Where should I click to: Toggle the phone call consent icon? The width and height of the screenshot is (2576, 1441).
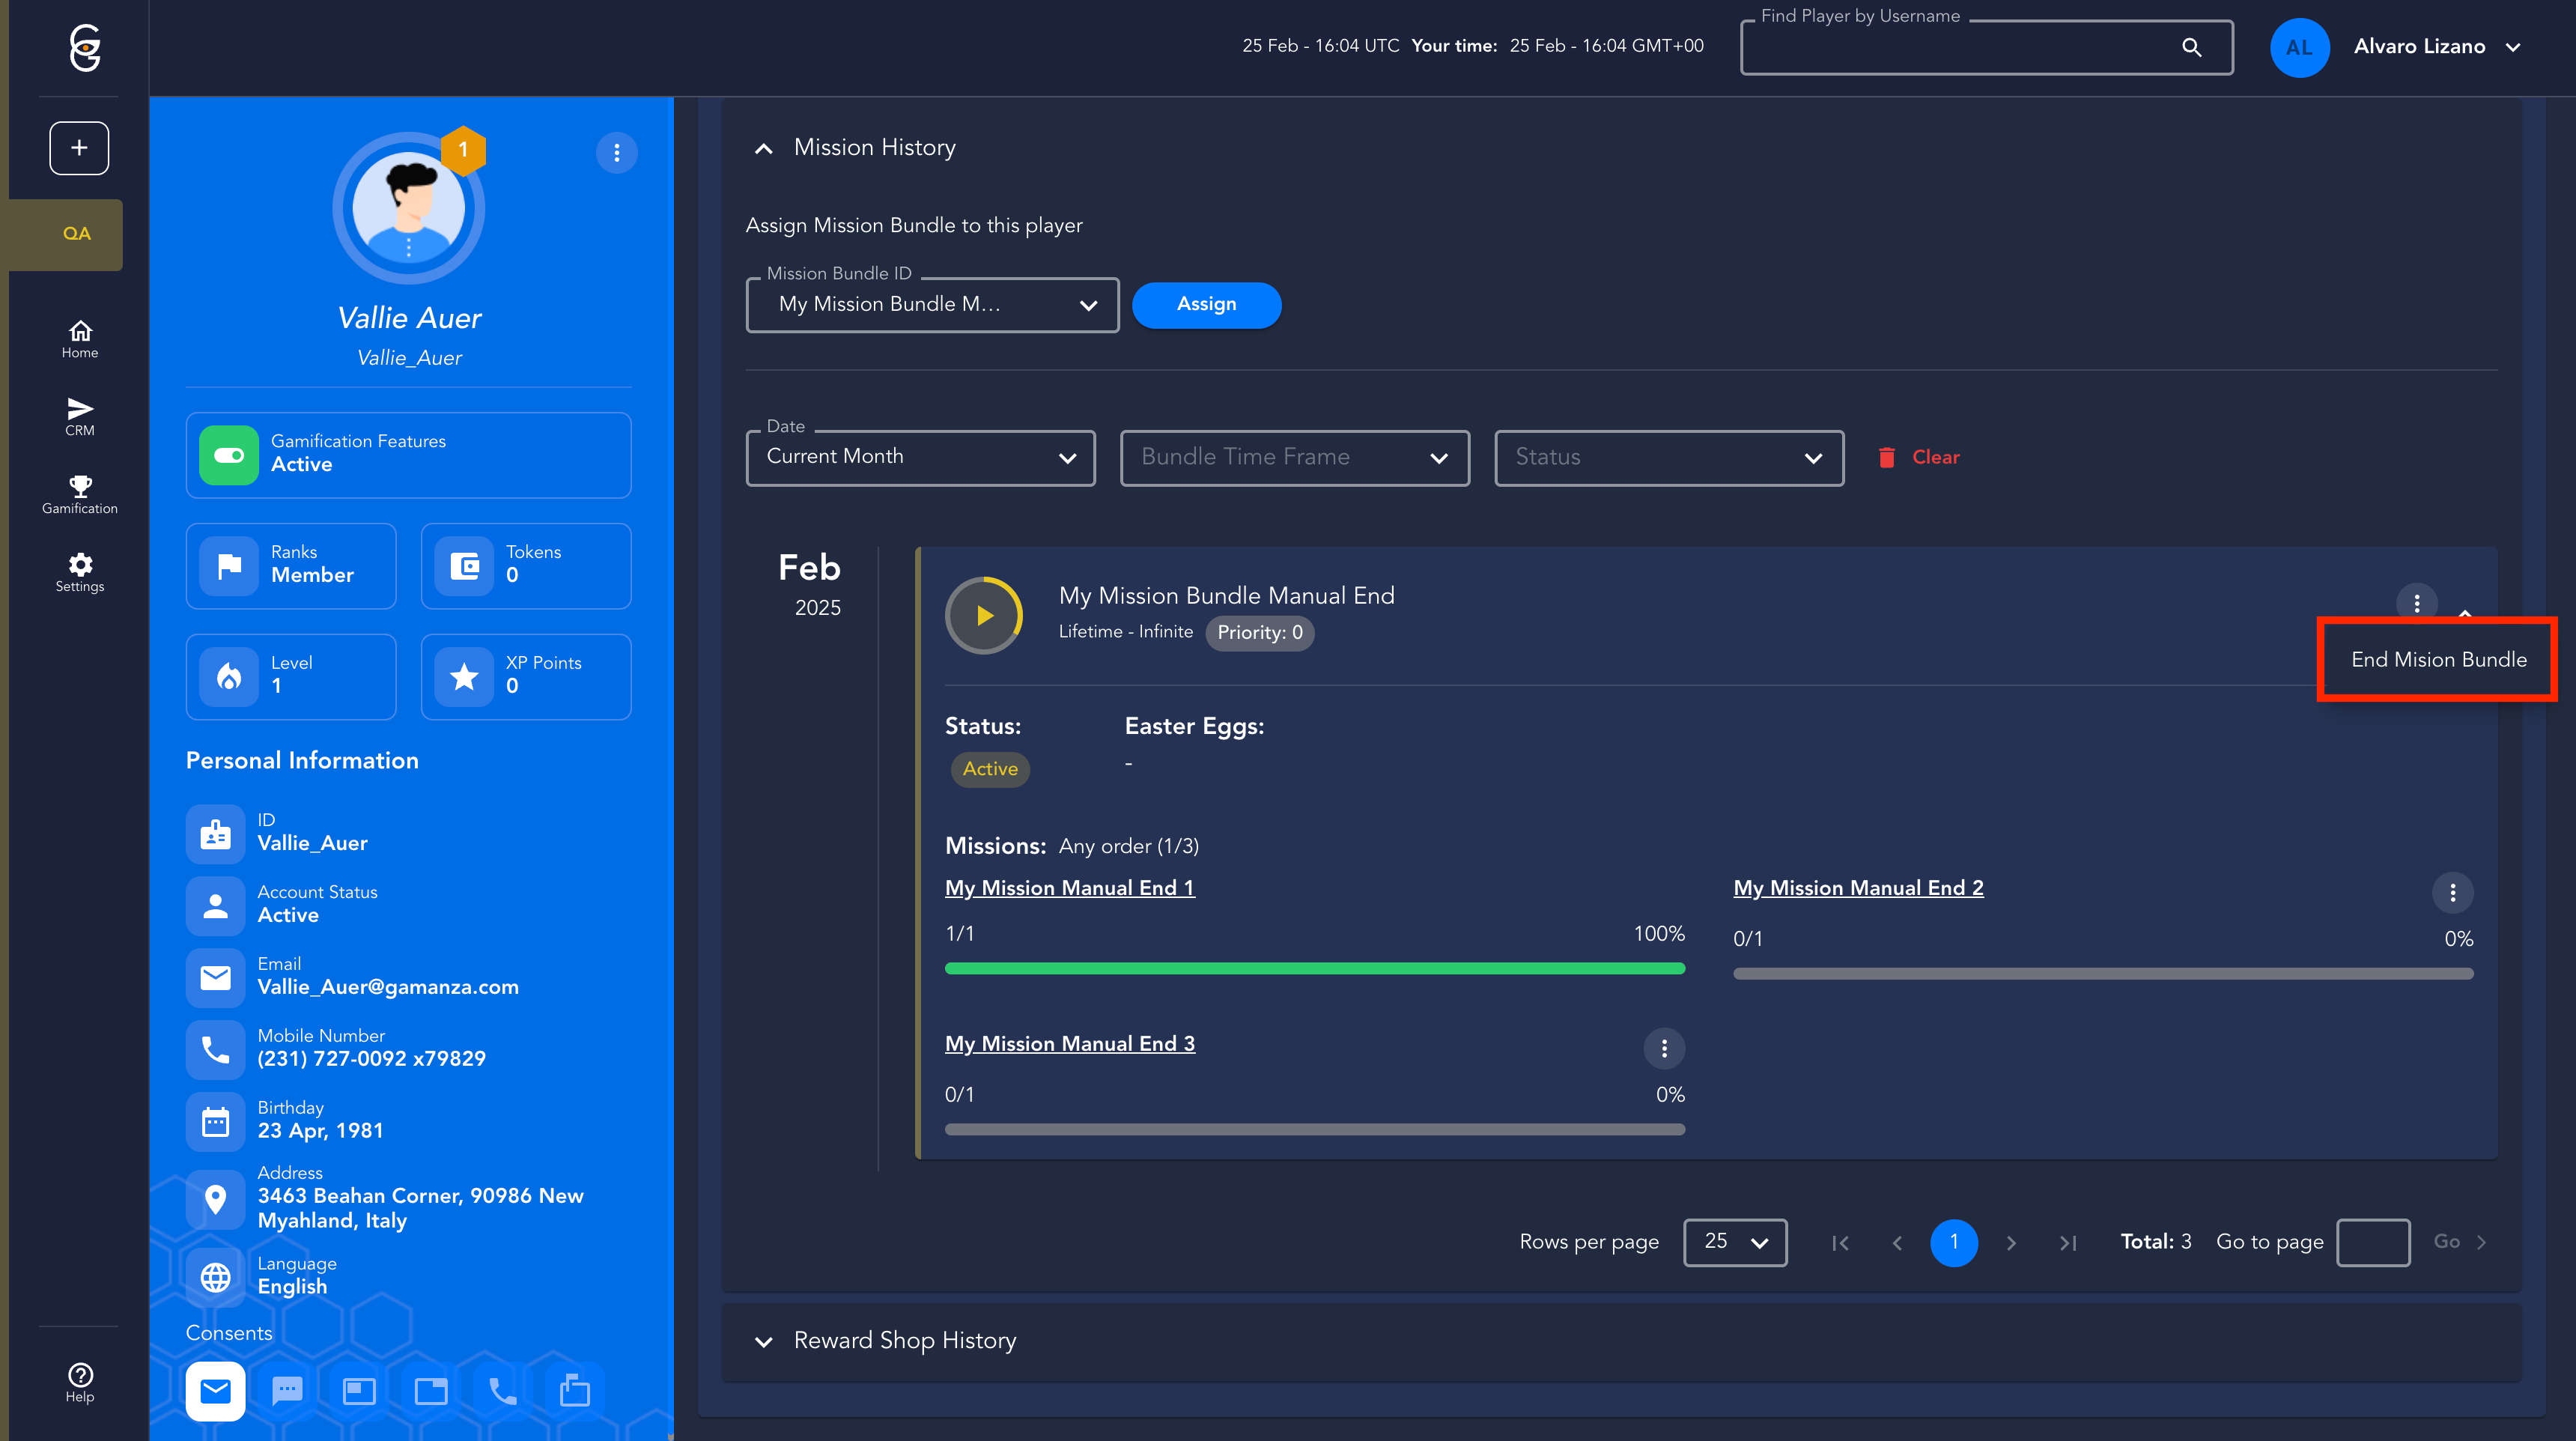pos(502,1390)
